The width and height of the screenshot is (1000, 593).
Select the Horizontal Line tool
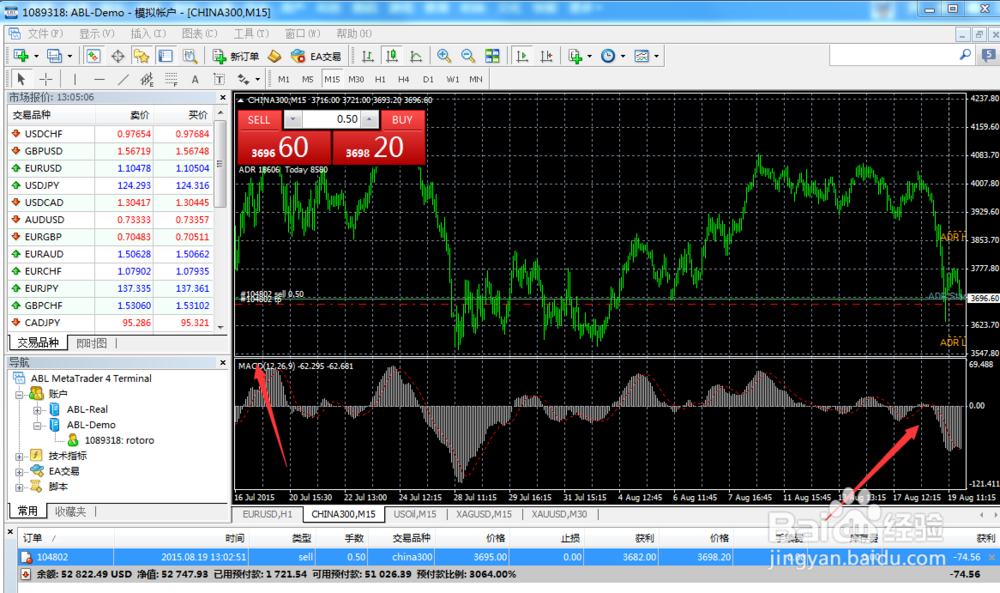point(99,79)
